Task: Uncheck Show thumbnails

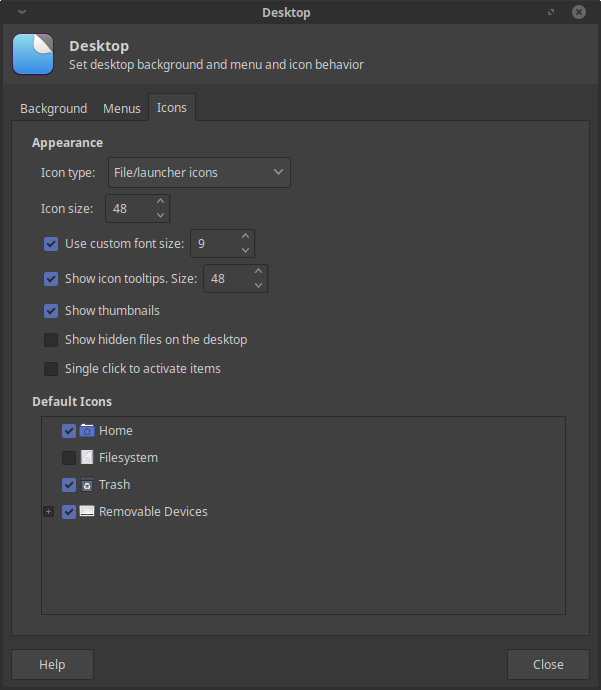Action: pyautogui.click(x=51, y=311)
